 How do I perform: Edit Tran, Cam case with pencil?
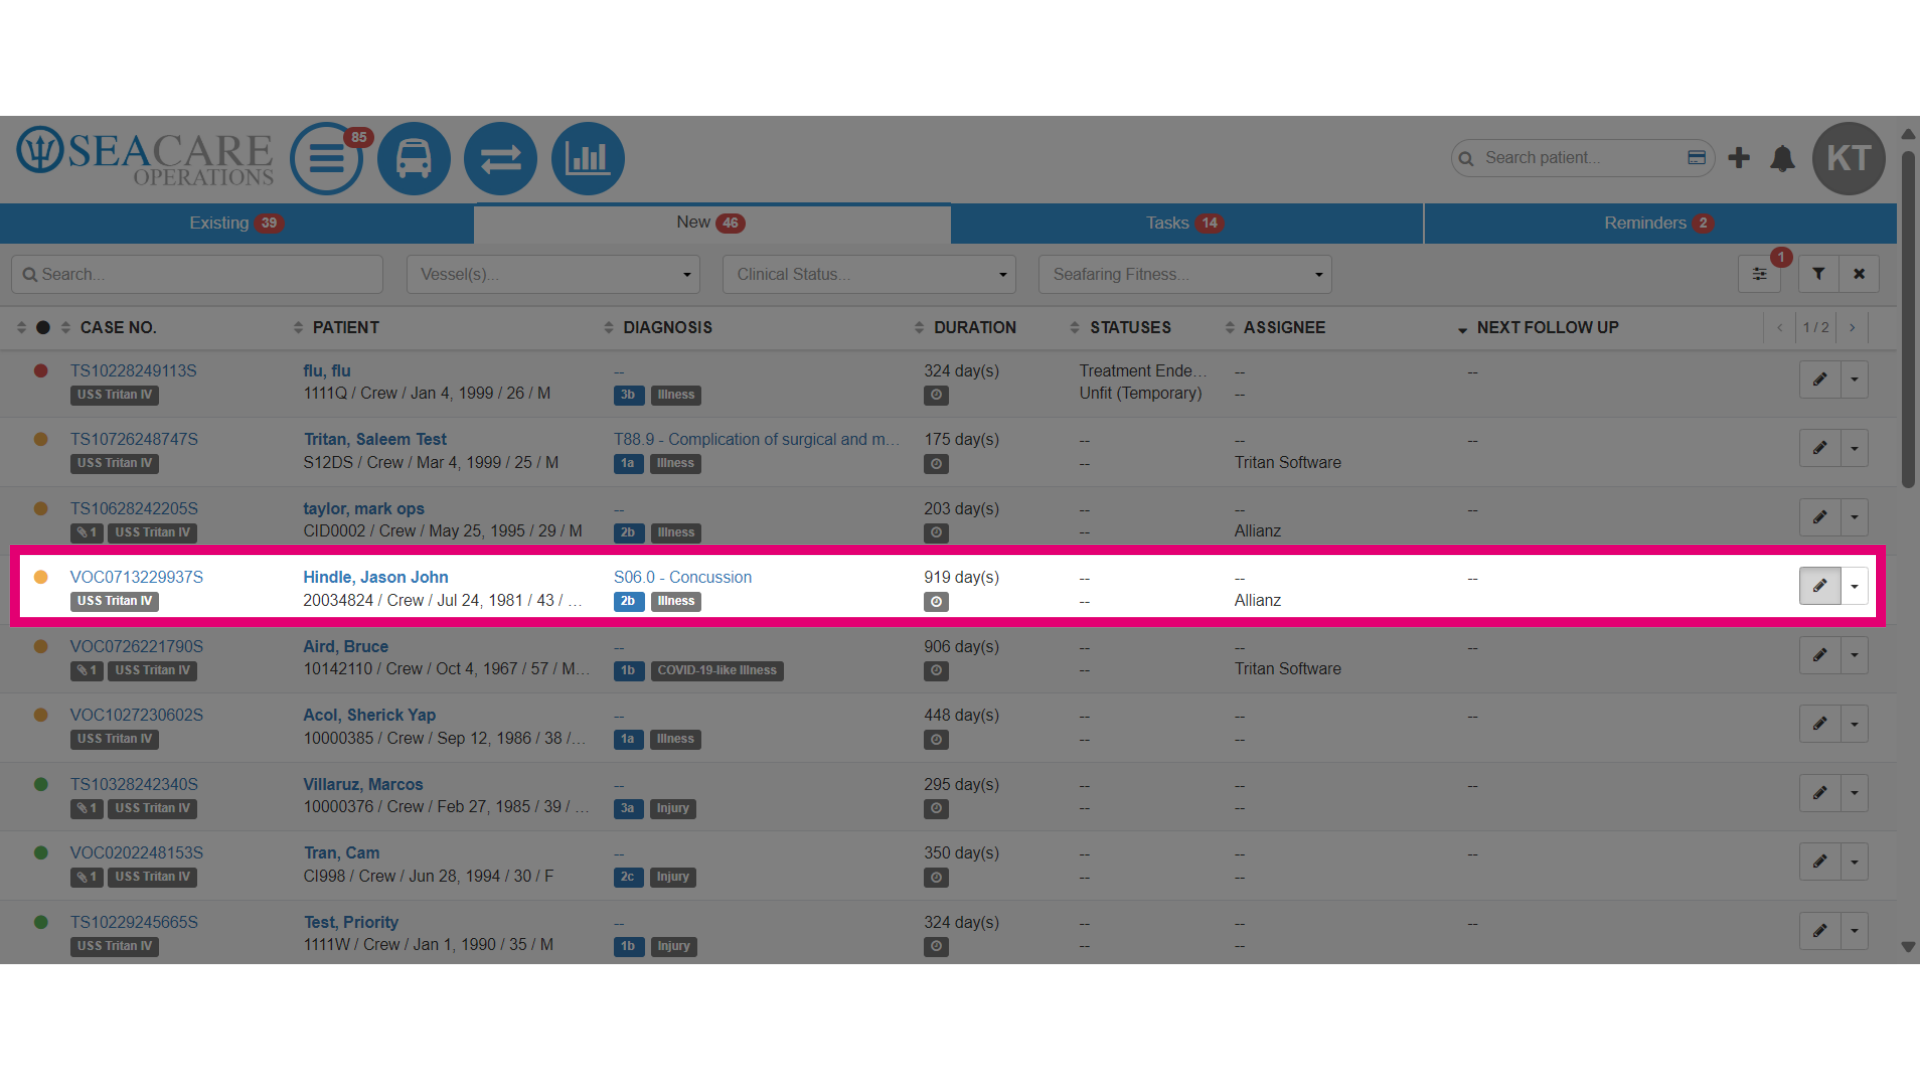[1820, 862]
